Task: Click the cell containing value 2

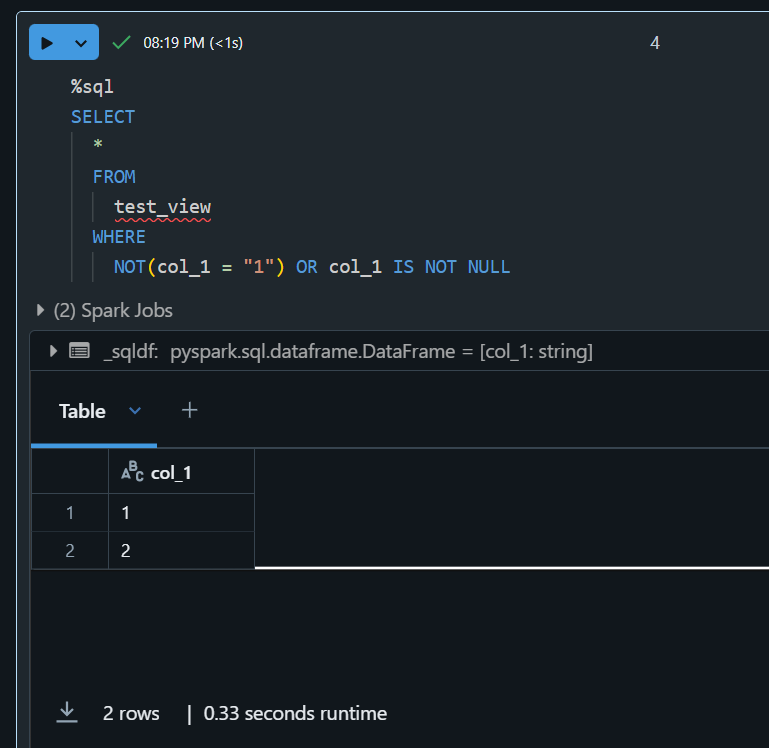Action: tap(181, 550)
